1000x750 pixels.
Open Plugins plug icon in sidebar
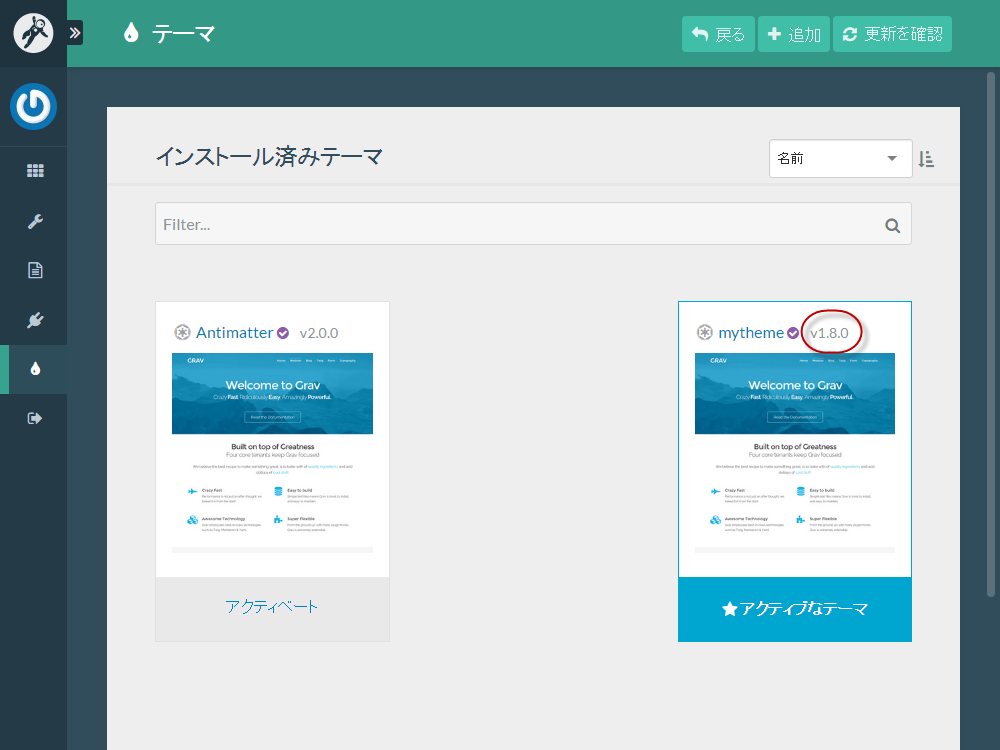pyautogui.click(x=35, y=320)
